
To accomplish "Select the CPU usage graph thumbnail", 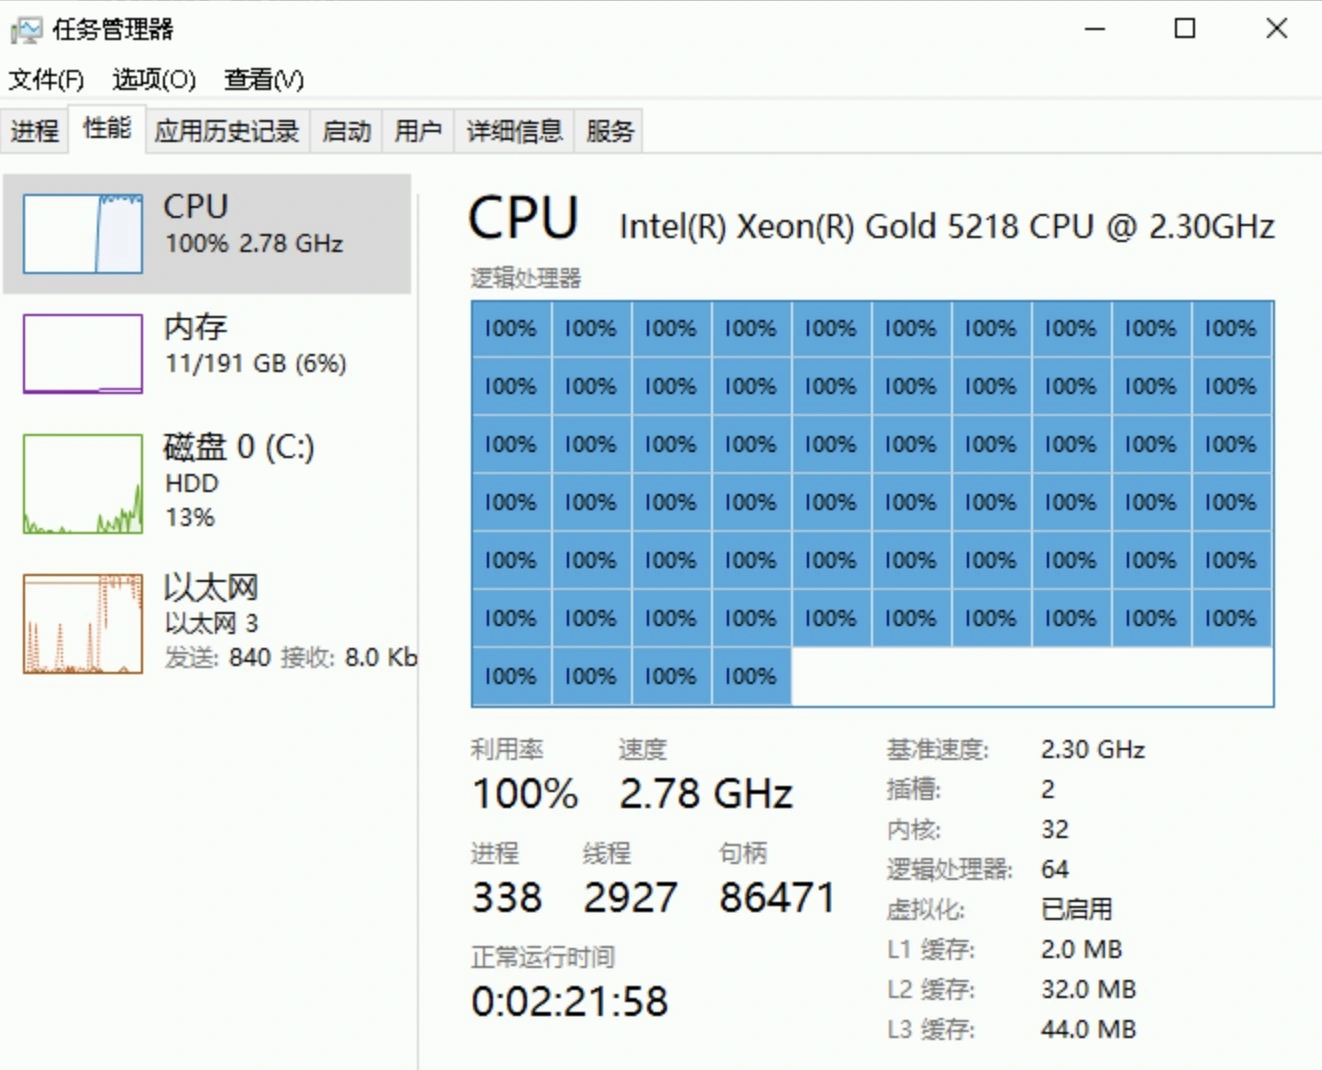I will click(83, 233).
